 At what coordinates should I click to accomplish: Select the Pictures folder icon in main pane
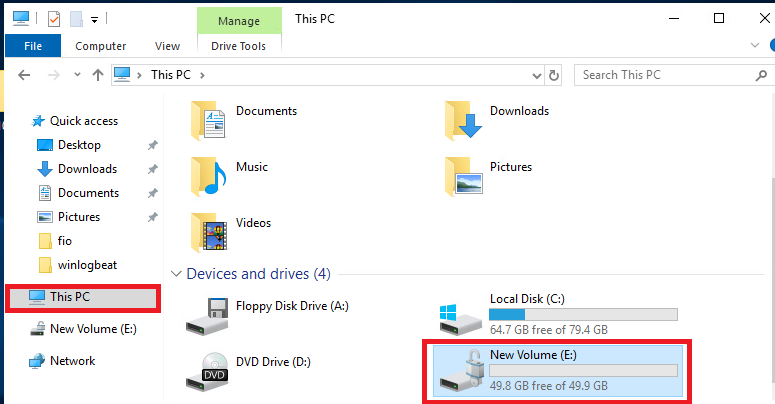click(463, 177)
